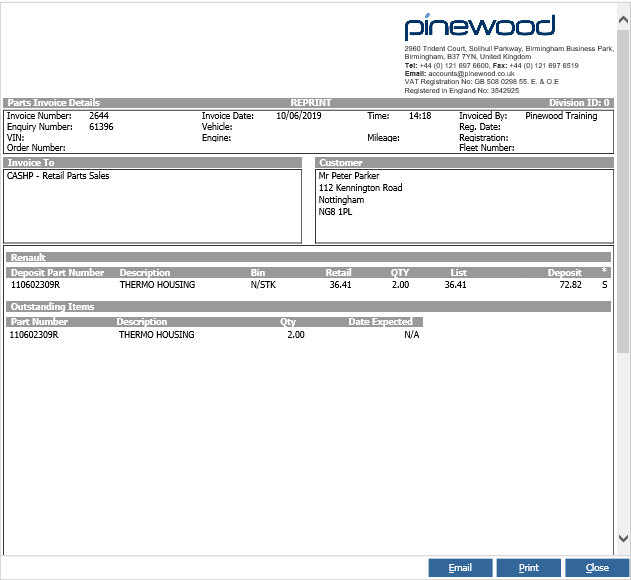631x580 pixels.
Task: Click outstanding part number 110602309R
Action: coord(34,335)
